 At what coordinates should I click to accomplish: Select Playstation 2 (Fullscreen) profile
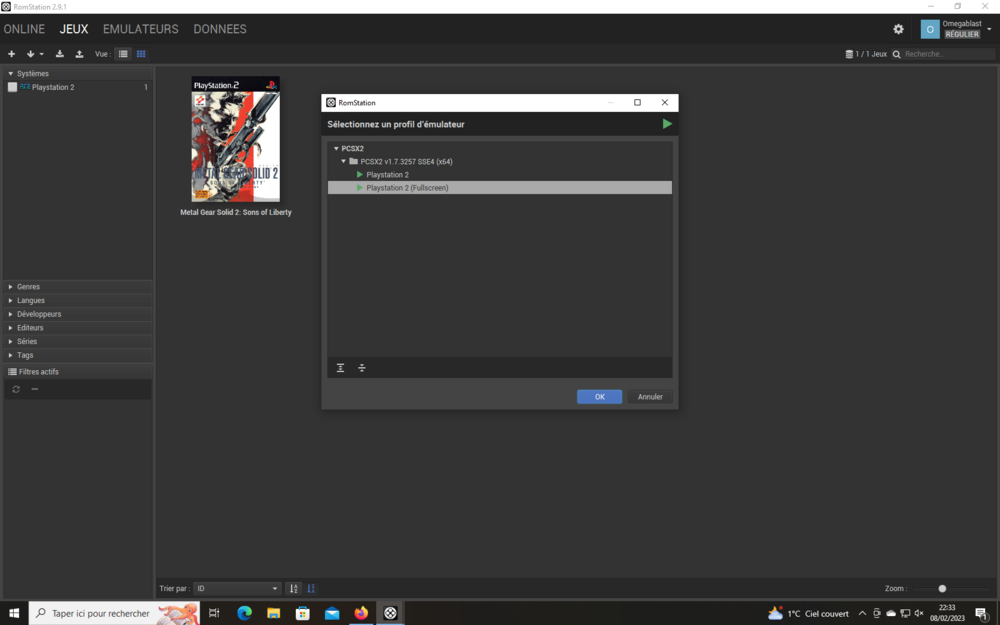(x=499, y=188)
